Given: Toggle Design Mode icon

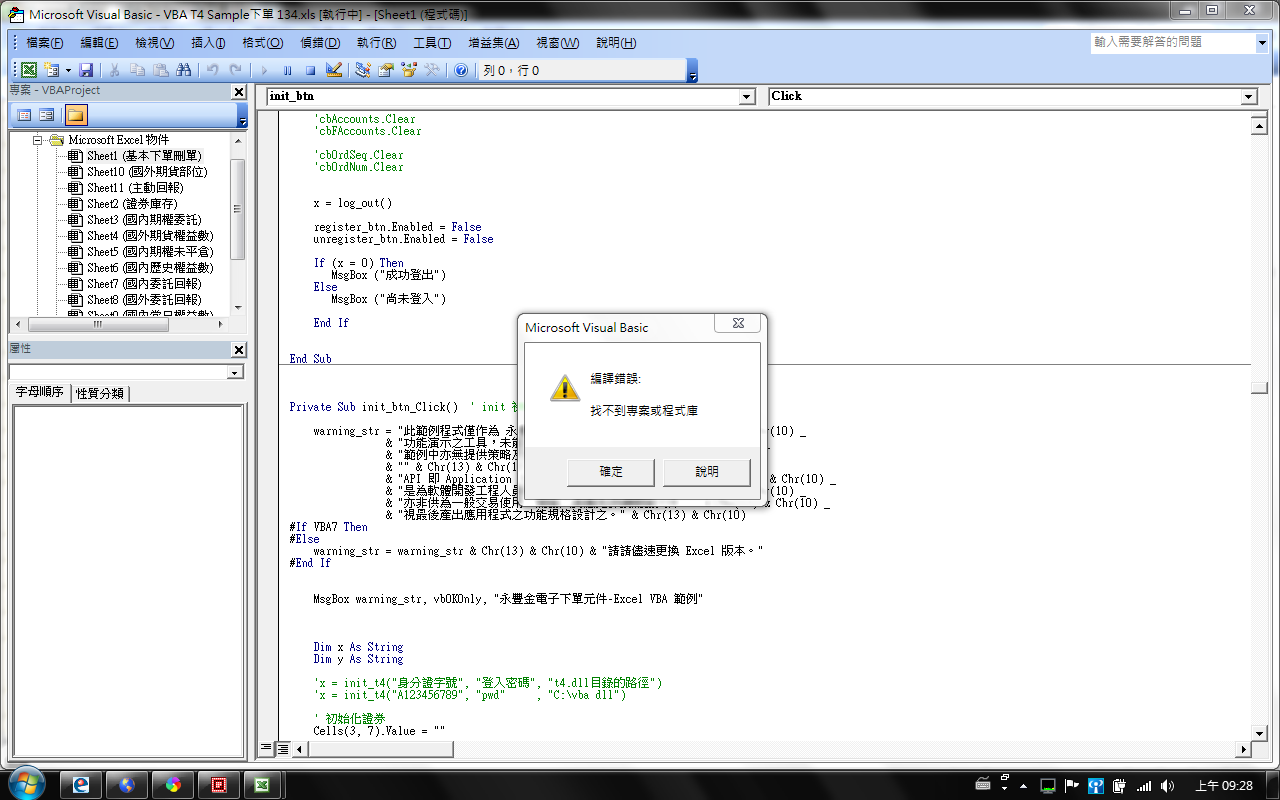Looking at the screenshot, I should (x=334, y=70).
